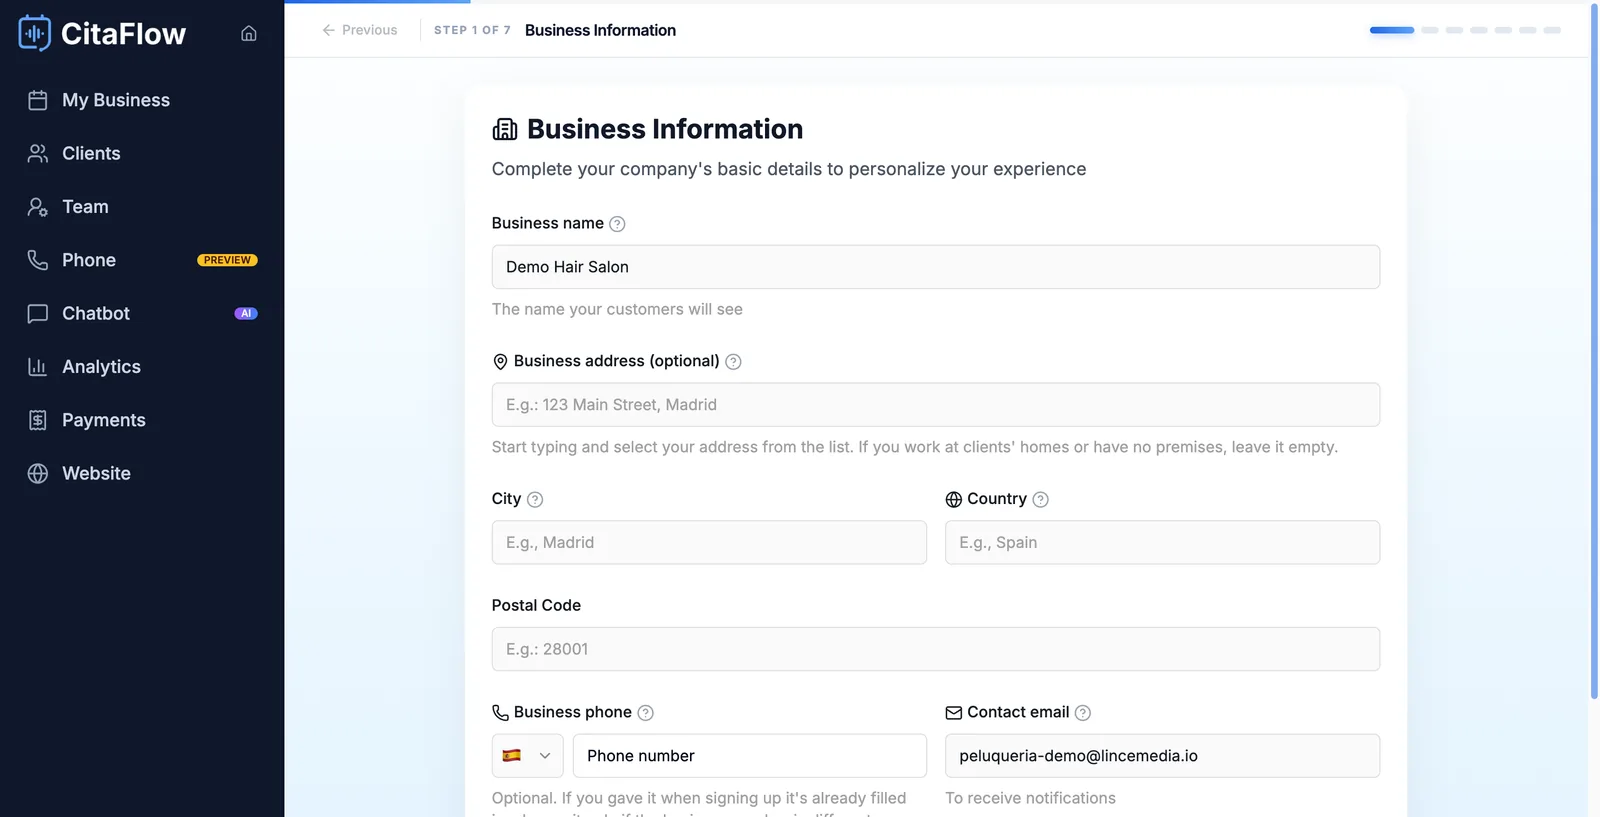The image size is (1600, 817).
Task: Click the globe icon by Country label
Action: (954, 499)
